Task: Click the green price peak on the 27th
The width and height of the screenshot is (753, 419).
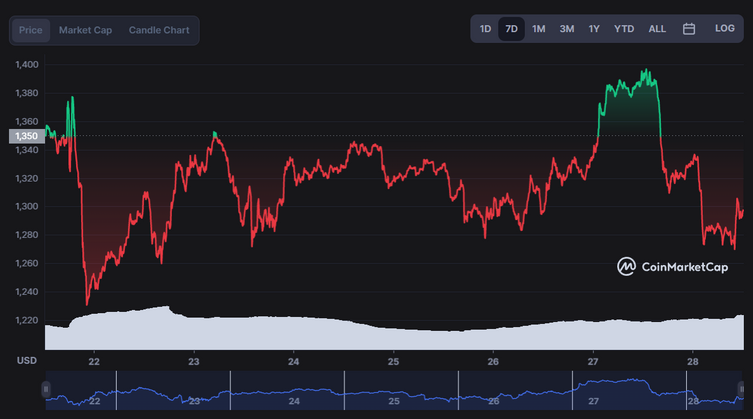Action: [646, 72]
